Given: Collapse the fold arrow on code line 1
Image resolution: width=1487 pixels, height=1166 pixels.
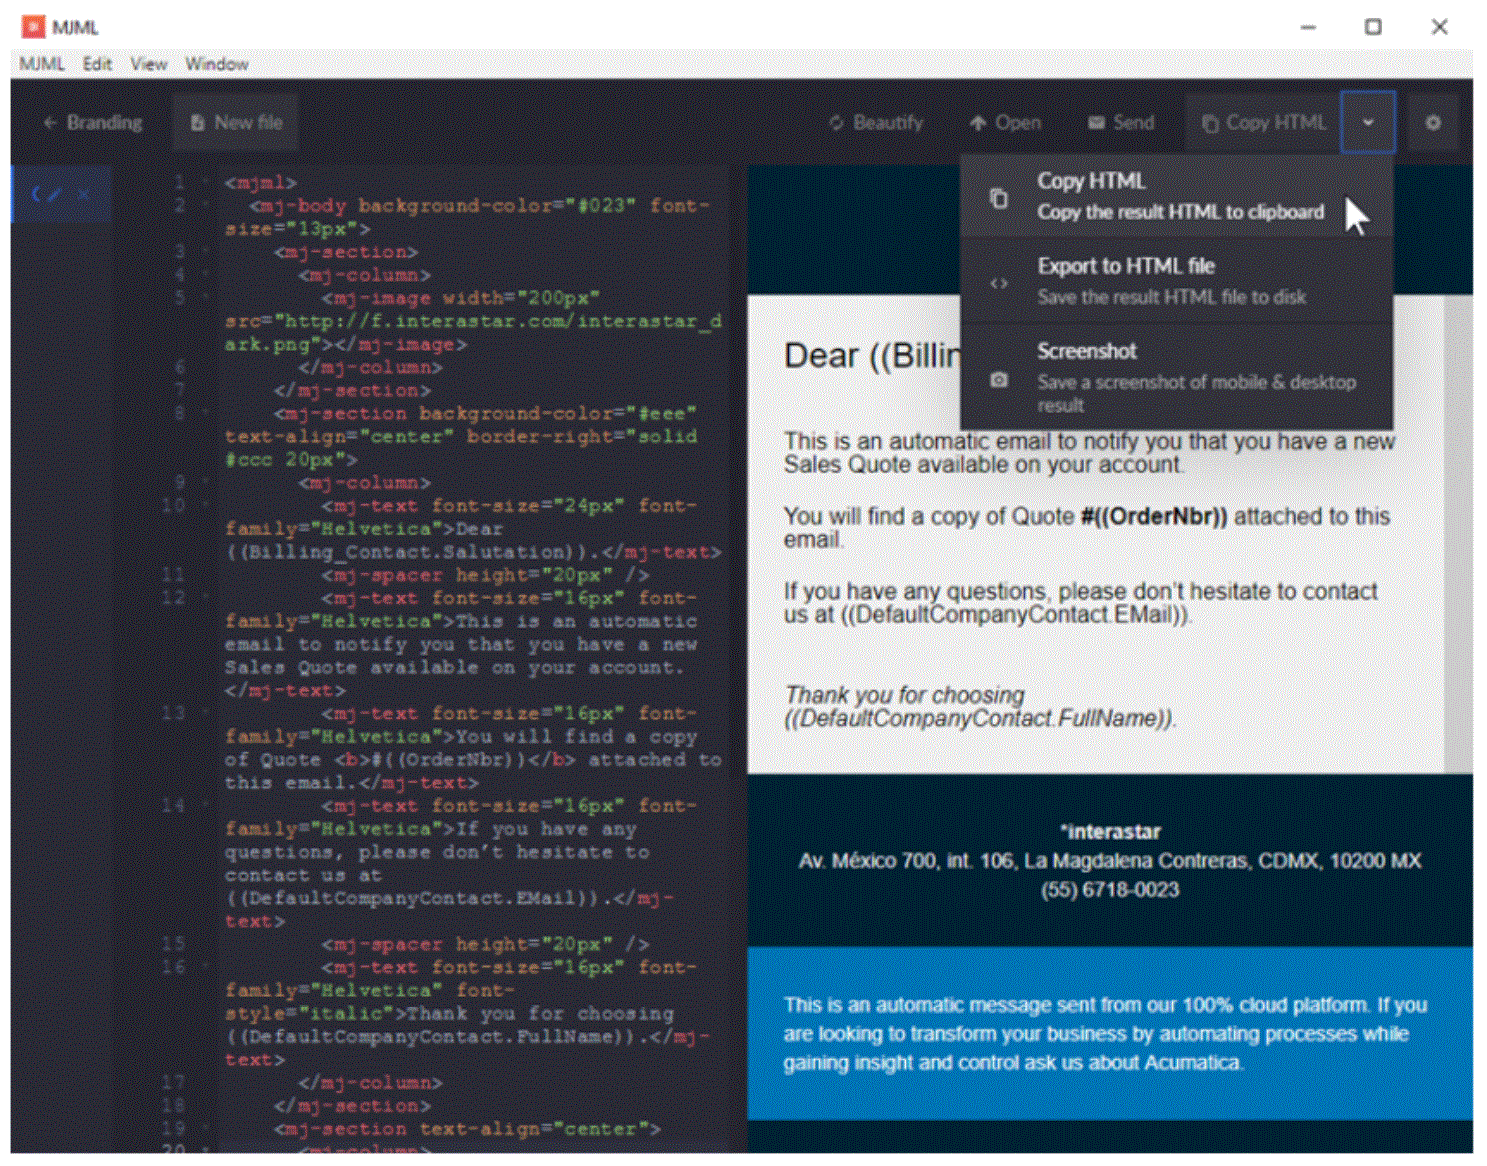Looking at the screenshot, I should [x=205, y=183].
